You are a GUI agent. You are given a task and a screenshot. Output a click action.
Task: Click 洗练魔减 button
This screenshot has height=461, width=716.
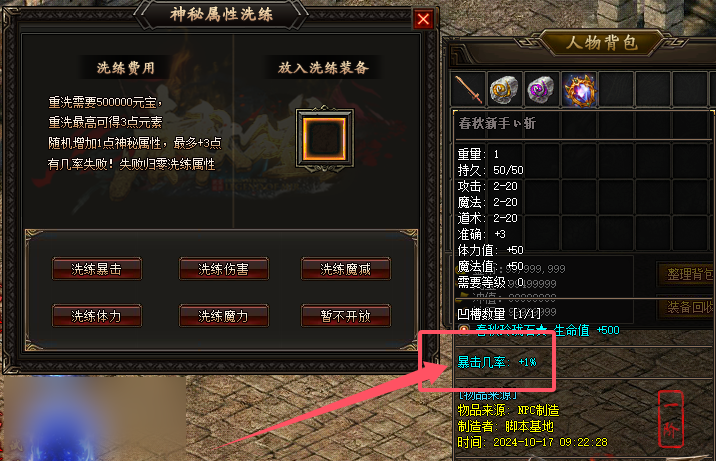click(346, 269)
